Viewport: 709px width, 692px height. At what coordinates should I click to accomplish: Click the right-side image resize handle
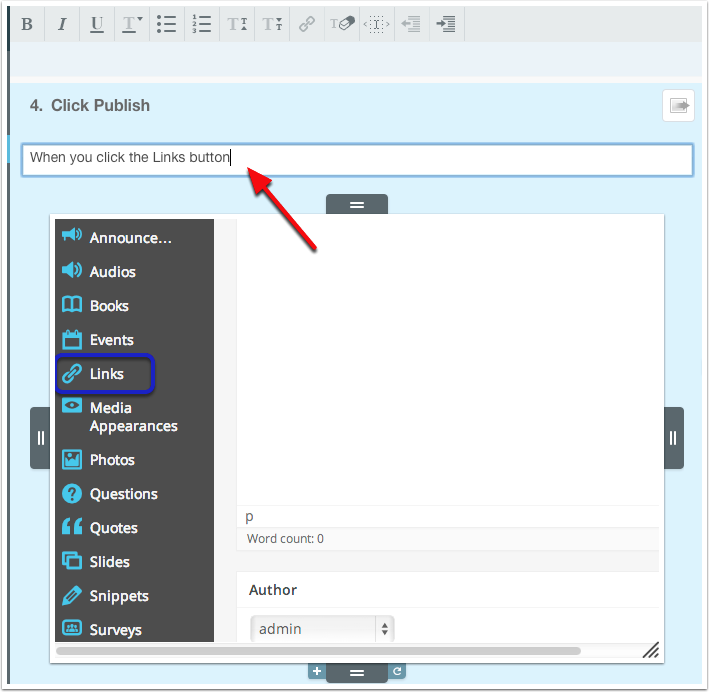click(x=673, y=438)
